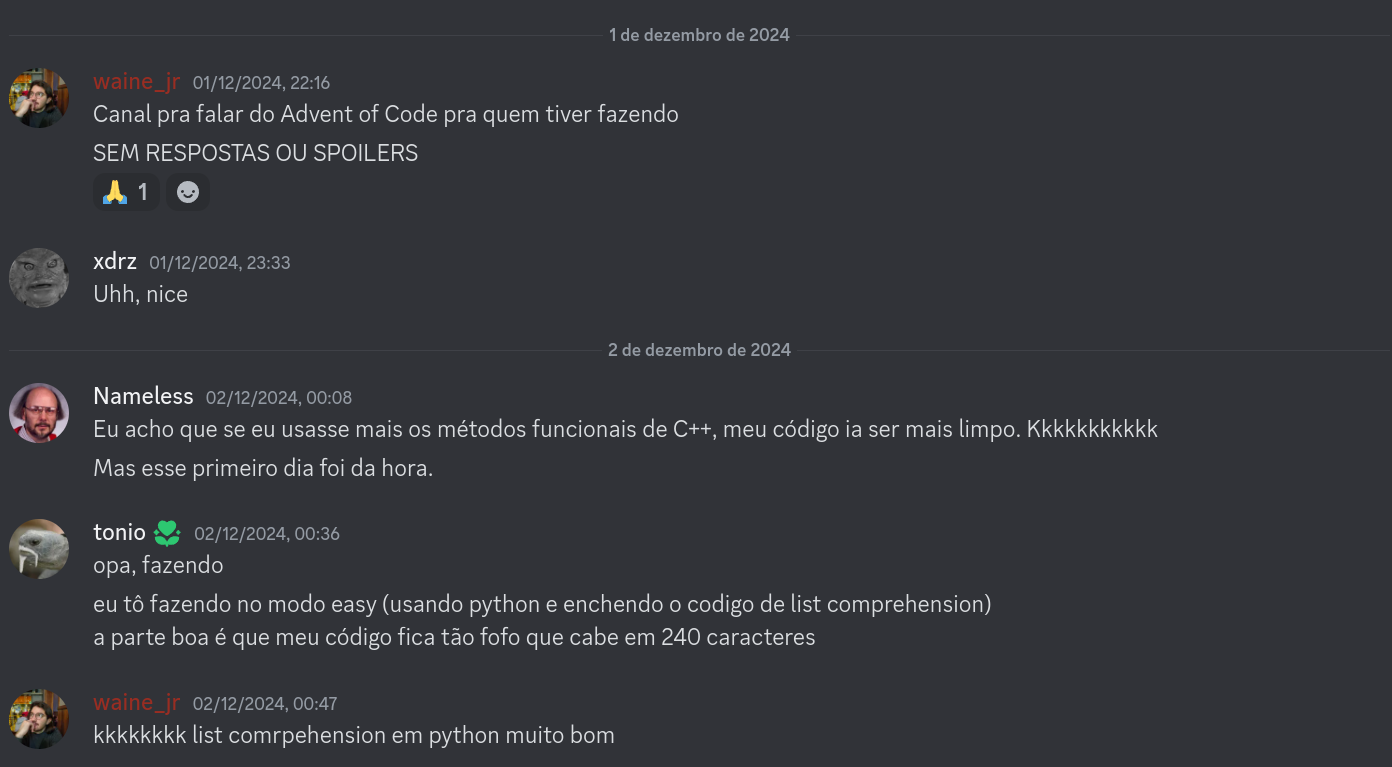The image size is (1392, 767).
Task: Open waine_jr's avatar on last message
Action: 39,719
